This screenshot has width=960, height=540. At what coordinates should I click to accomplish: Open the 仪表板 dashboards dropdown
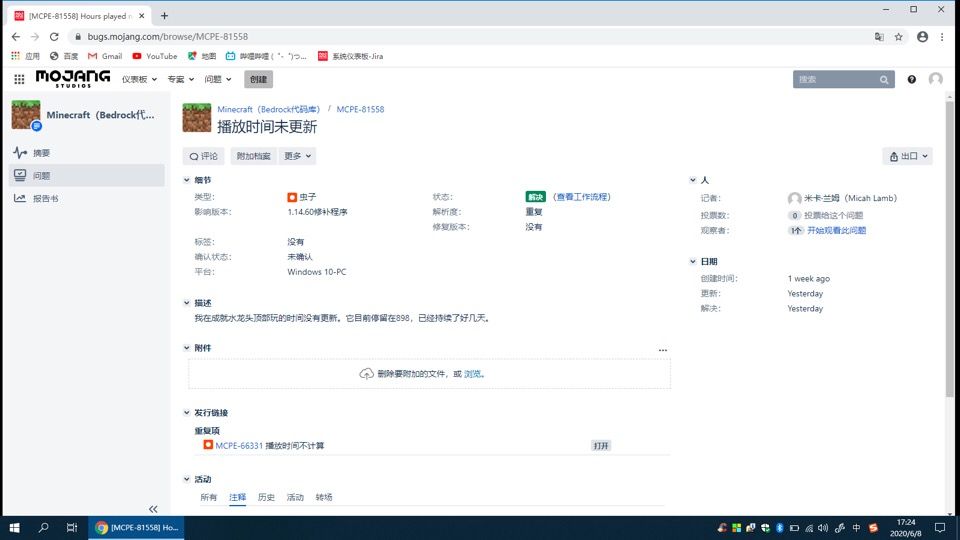point(139,79)
